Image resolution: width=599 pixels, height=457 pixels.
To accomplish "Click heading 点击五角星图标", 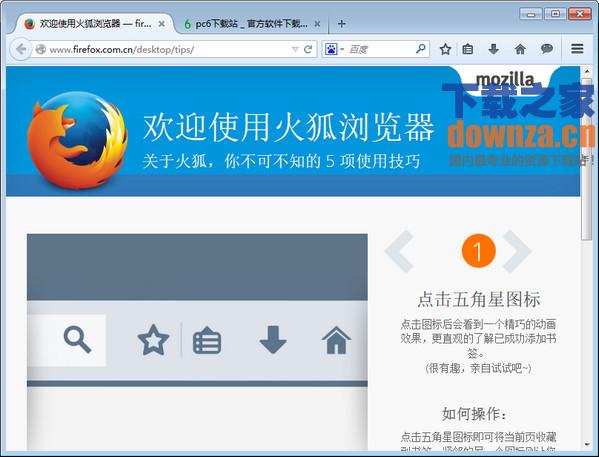I will [x=479, y=299].
